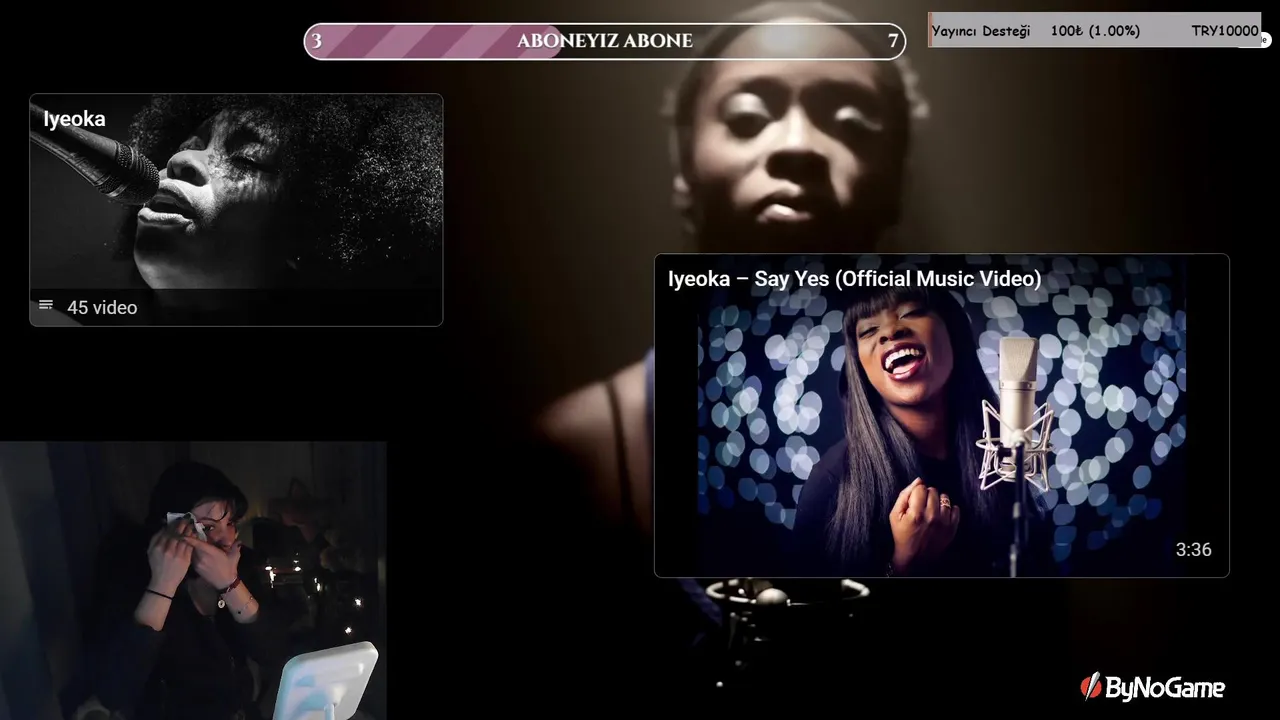Click the ByNoGame logo
The image size is (1280, 720).
[1152, 687]
